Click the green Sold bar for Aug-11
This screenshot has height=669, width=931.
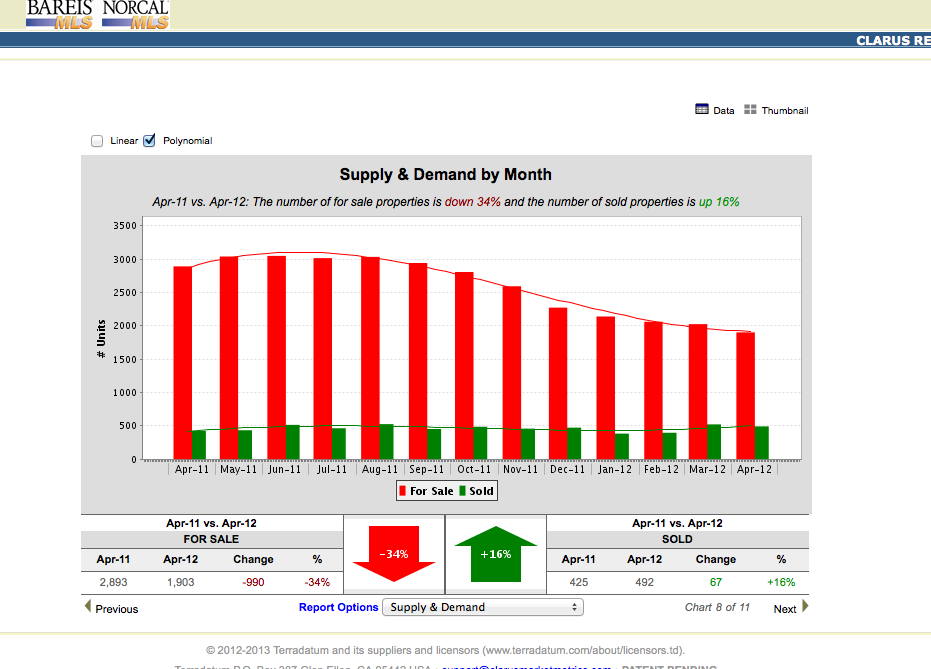(x=387, y=442)
